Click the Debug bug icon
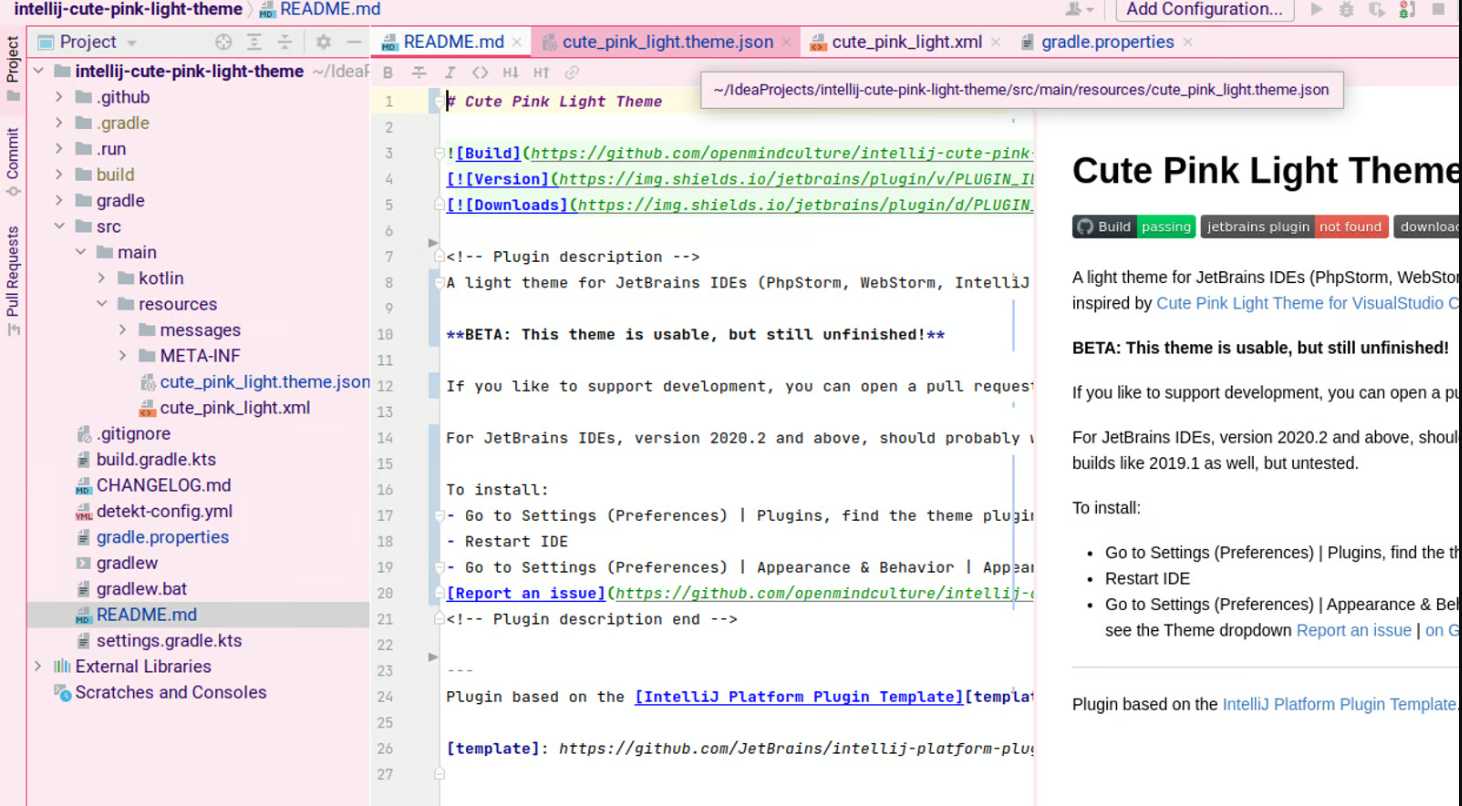The image size is (1462, 806). (1347, 9)
